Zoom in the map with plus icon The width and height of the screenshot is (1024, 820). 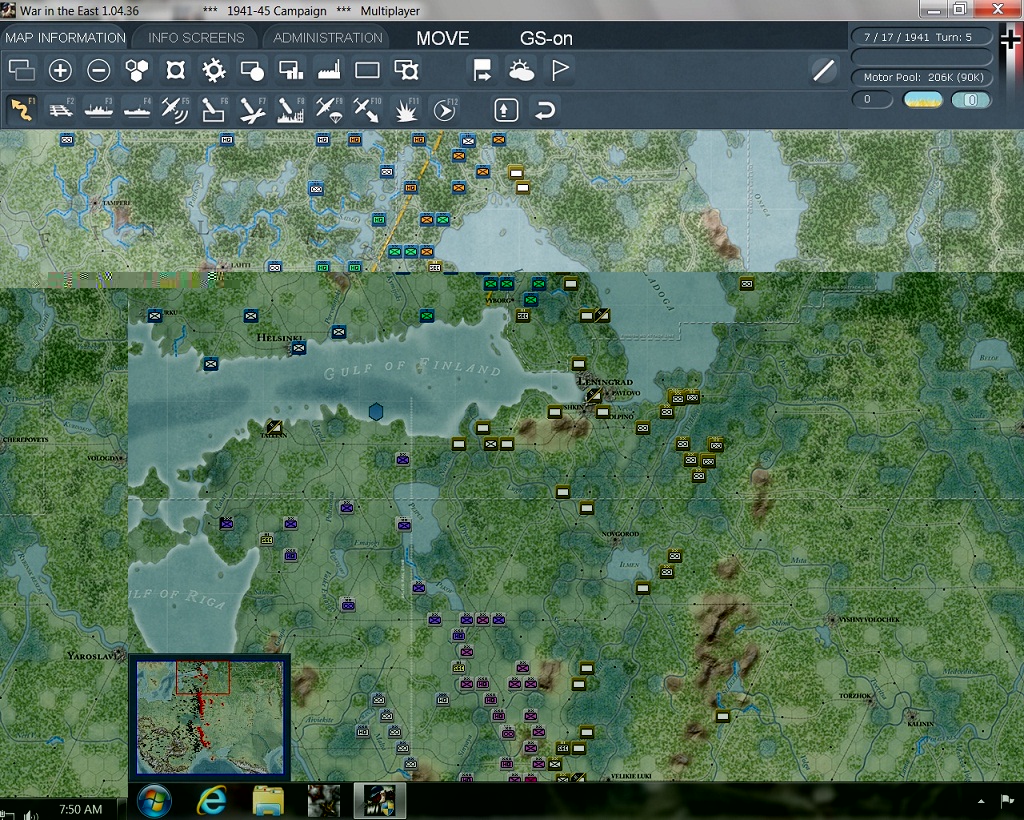click(60, 70)
